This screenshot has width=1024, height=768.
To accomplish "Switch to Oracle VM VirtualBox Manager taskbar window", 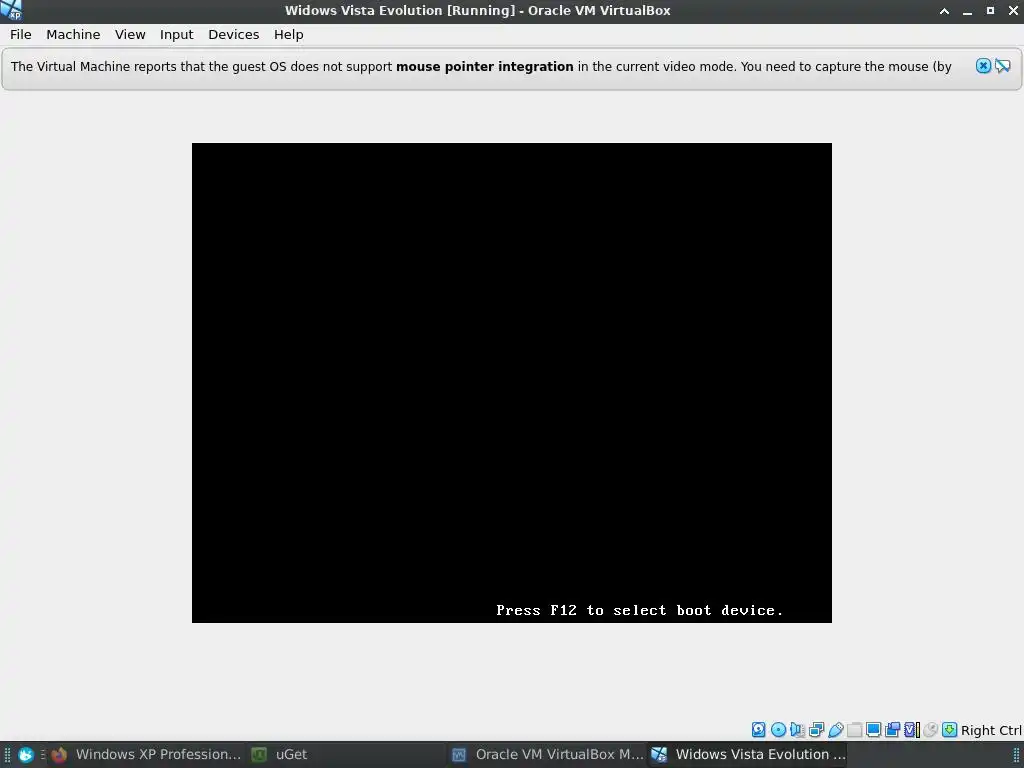I will pyautogui.click(x=547, y=754).
